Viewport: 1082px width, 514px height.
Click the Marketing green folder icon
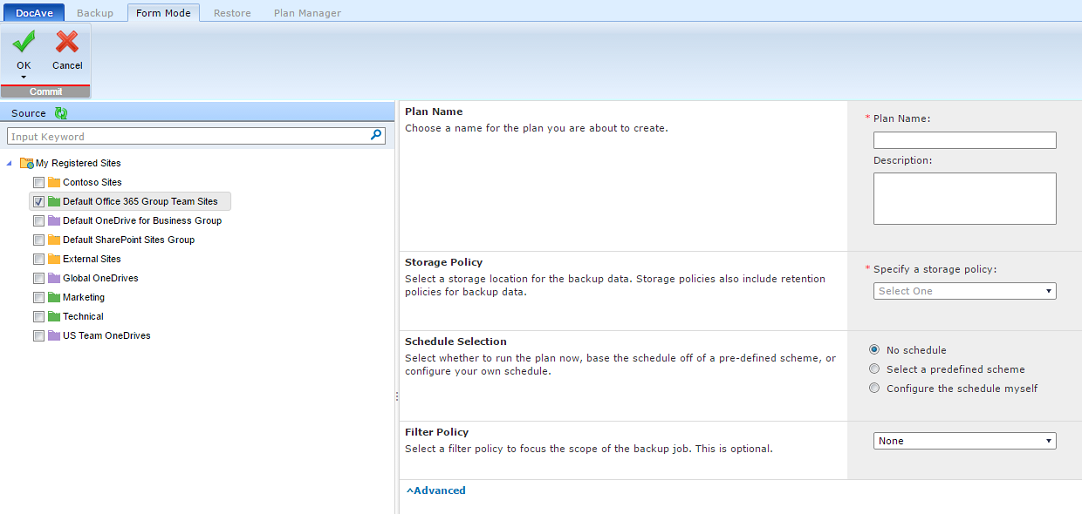pyautogui.click(x=54, y=297)
